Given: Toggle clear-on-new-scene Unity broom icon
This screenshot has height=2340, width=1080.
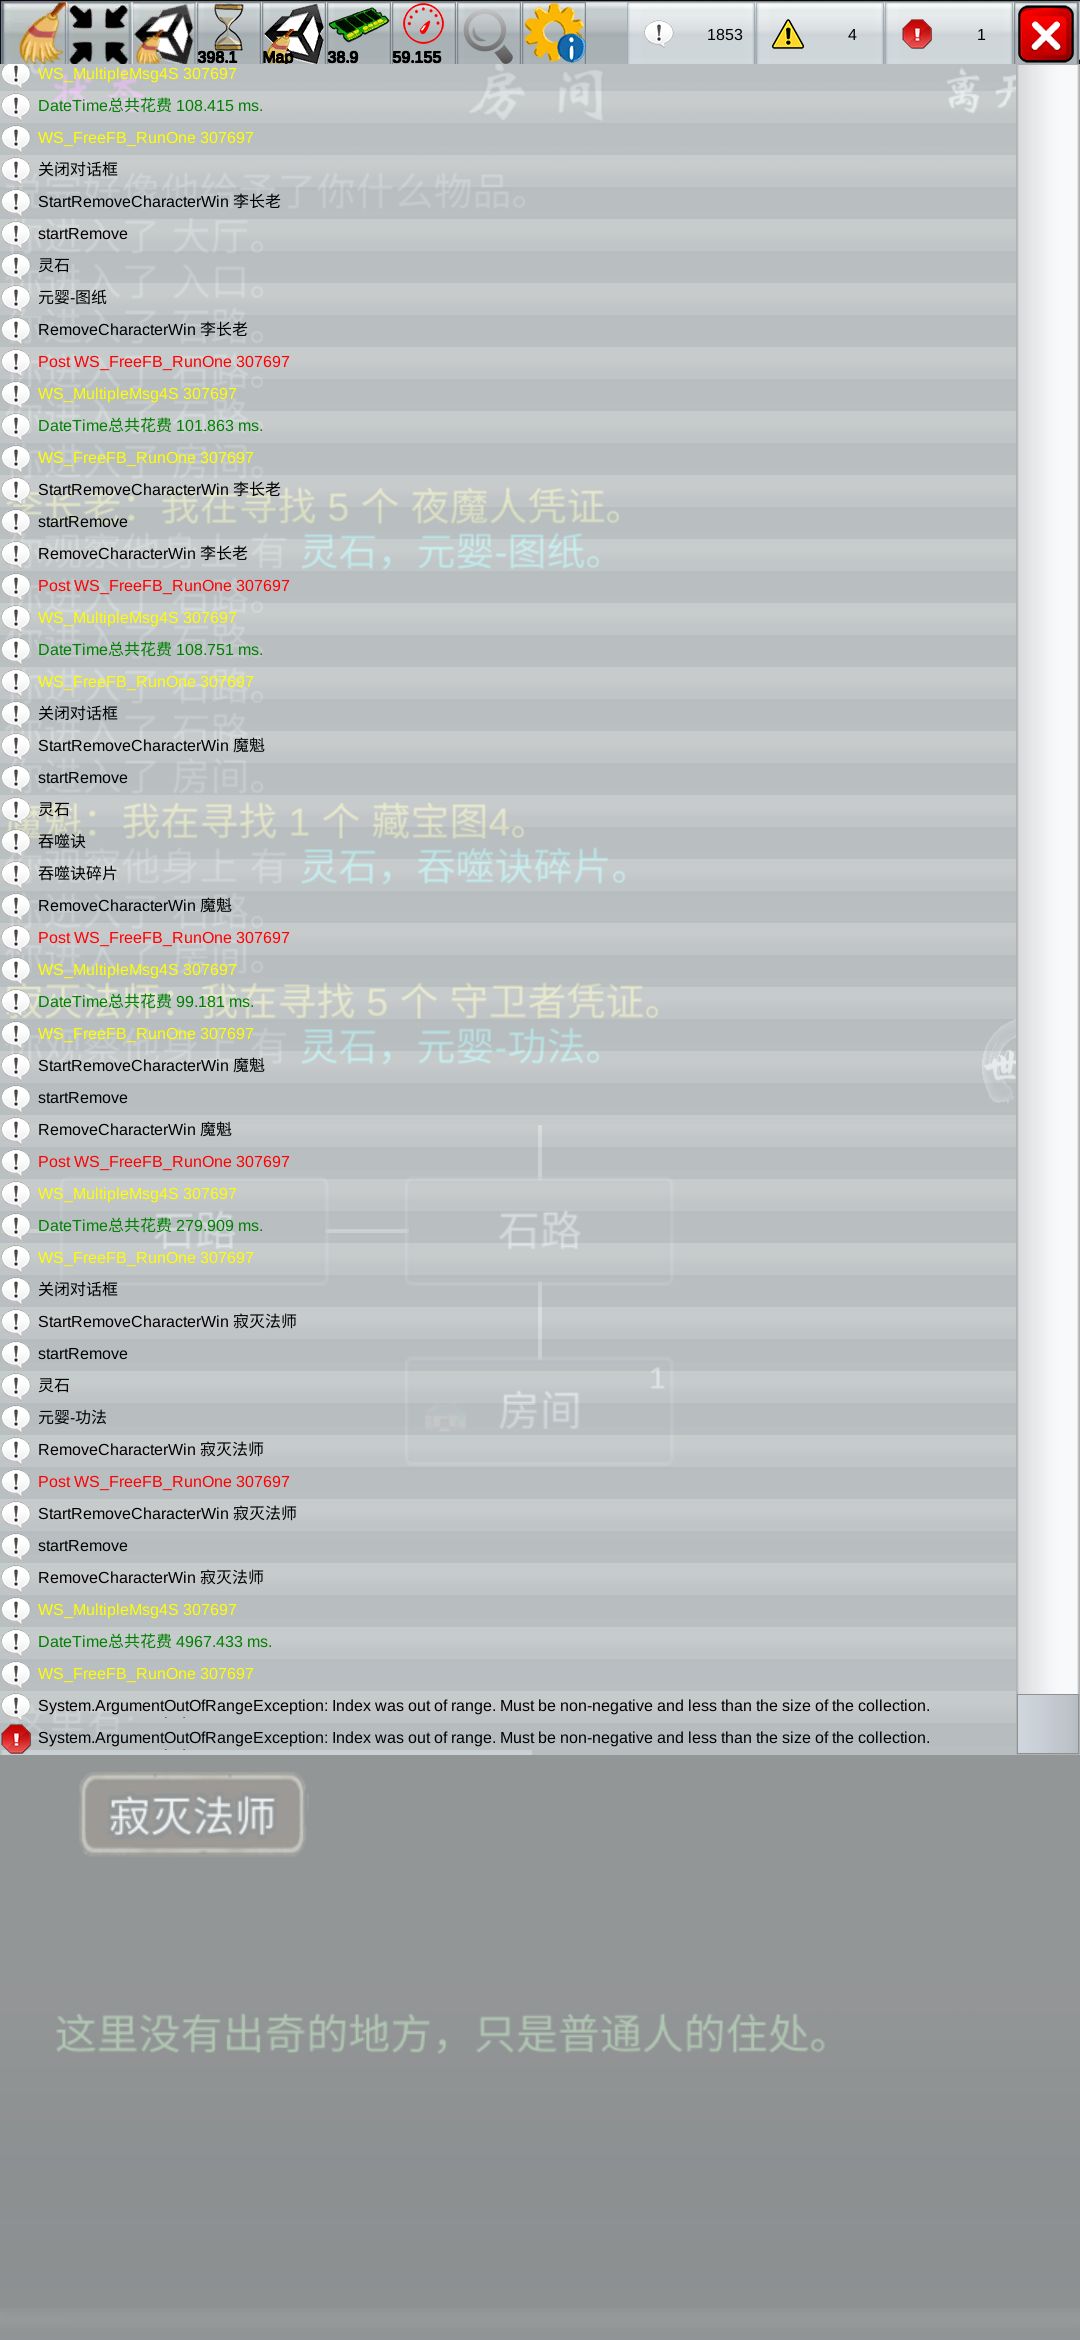Looking at the screenshot, I should pyautogui.click(x=163, y=33).
